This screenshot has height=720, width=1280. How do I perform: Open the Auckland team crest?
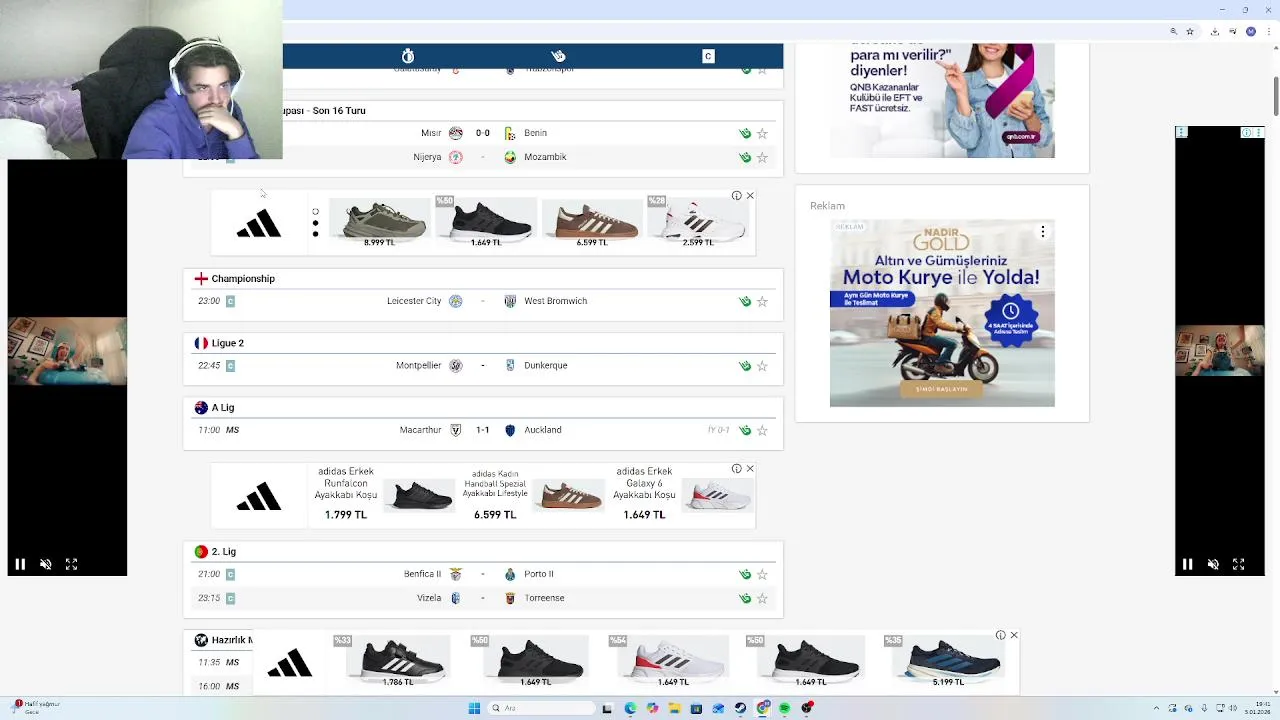pyautogui.click(x=510, y=430)
